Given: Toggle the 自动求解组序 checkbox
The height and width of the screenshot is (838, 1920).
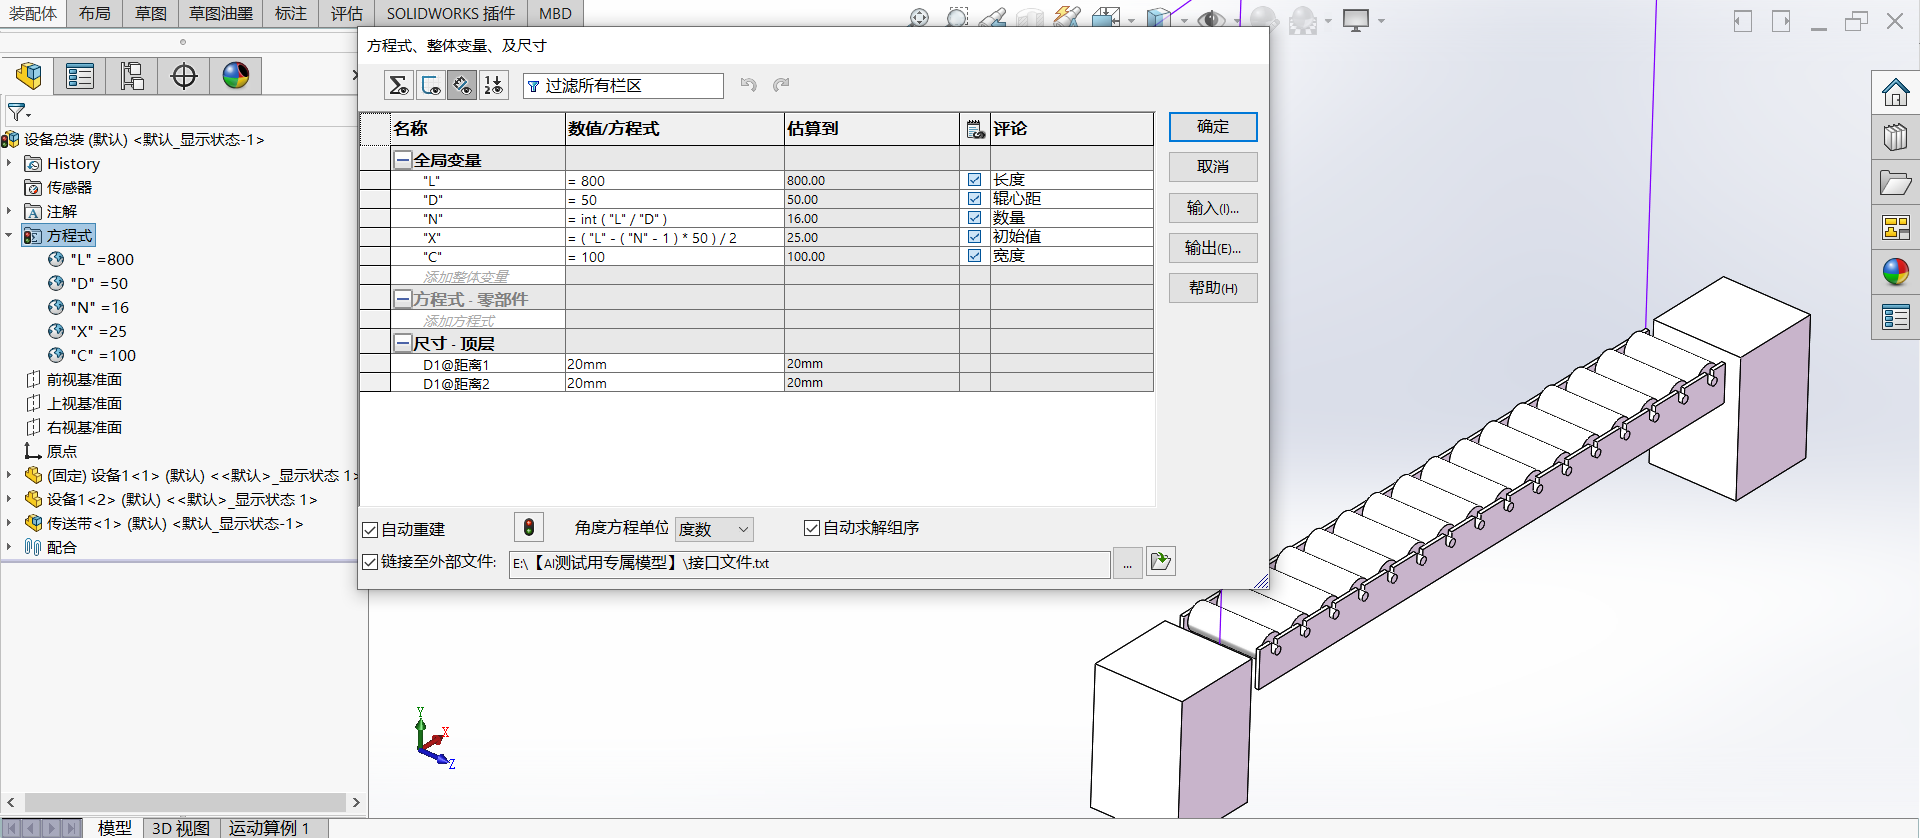Looking at the screenshot, I should coord(812,528).
